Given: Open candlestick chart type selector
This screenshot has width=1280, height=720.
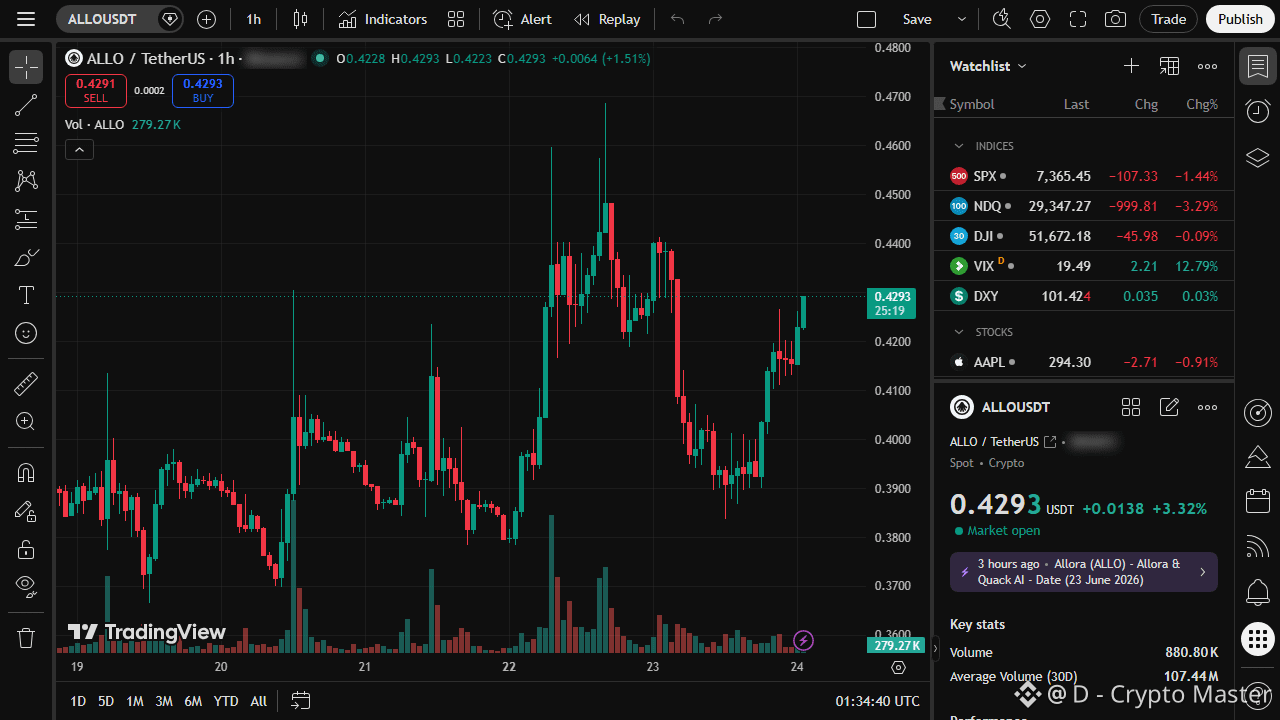Looking at the screenshot, I should tap(300, 19).
